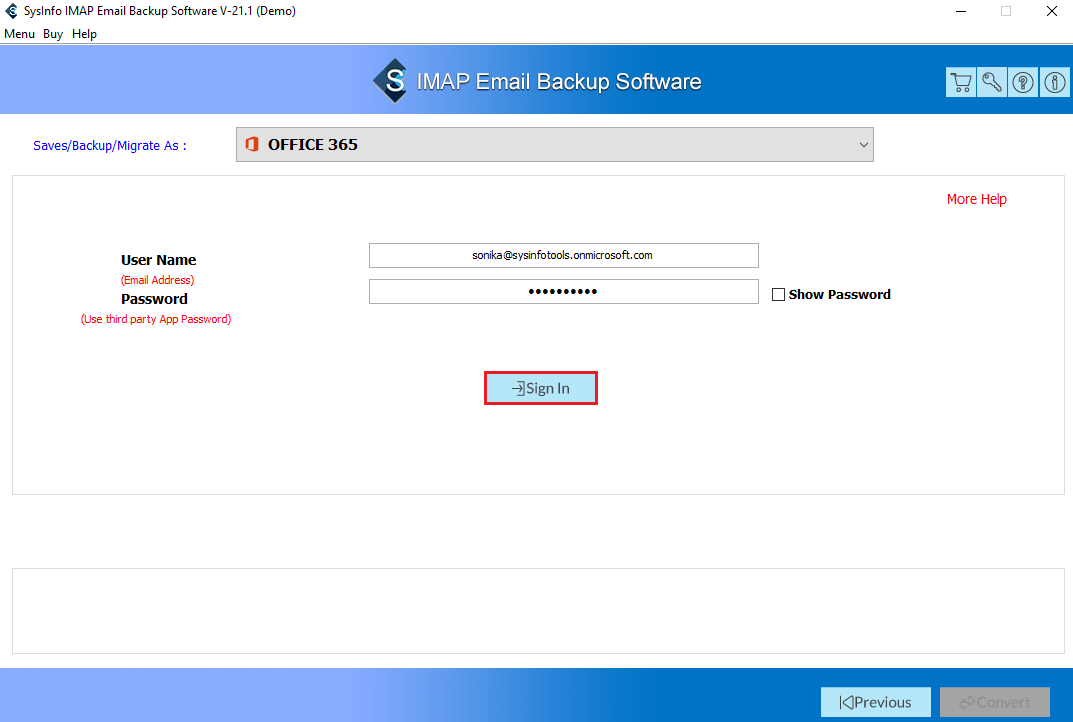This screenshot has width=1073, height=722.
Task: Go back with the Previous button
Action: coord(876,702)
